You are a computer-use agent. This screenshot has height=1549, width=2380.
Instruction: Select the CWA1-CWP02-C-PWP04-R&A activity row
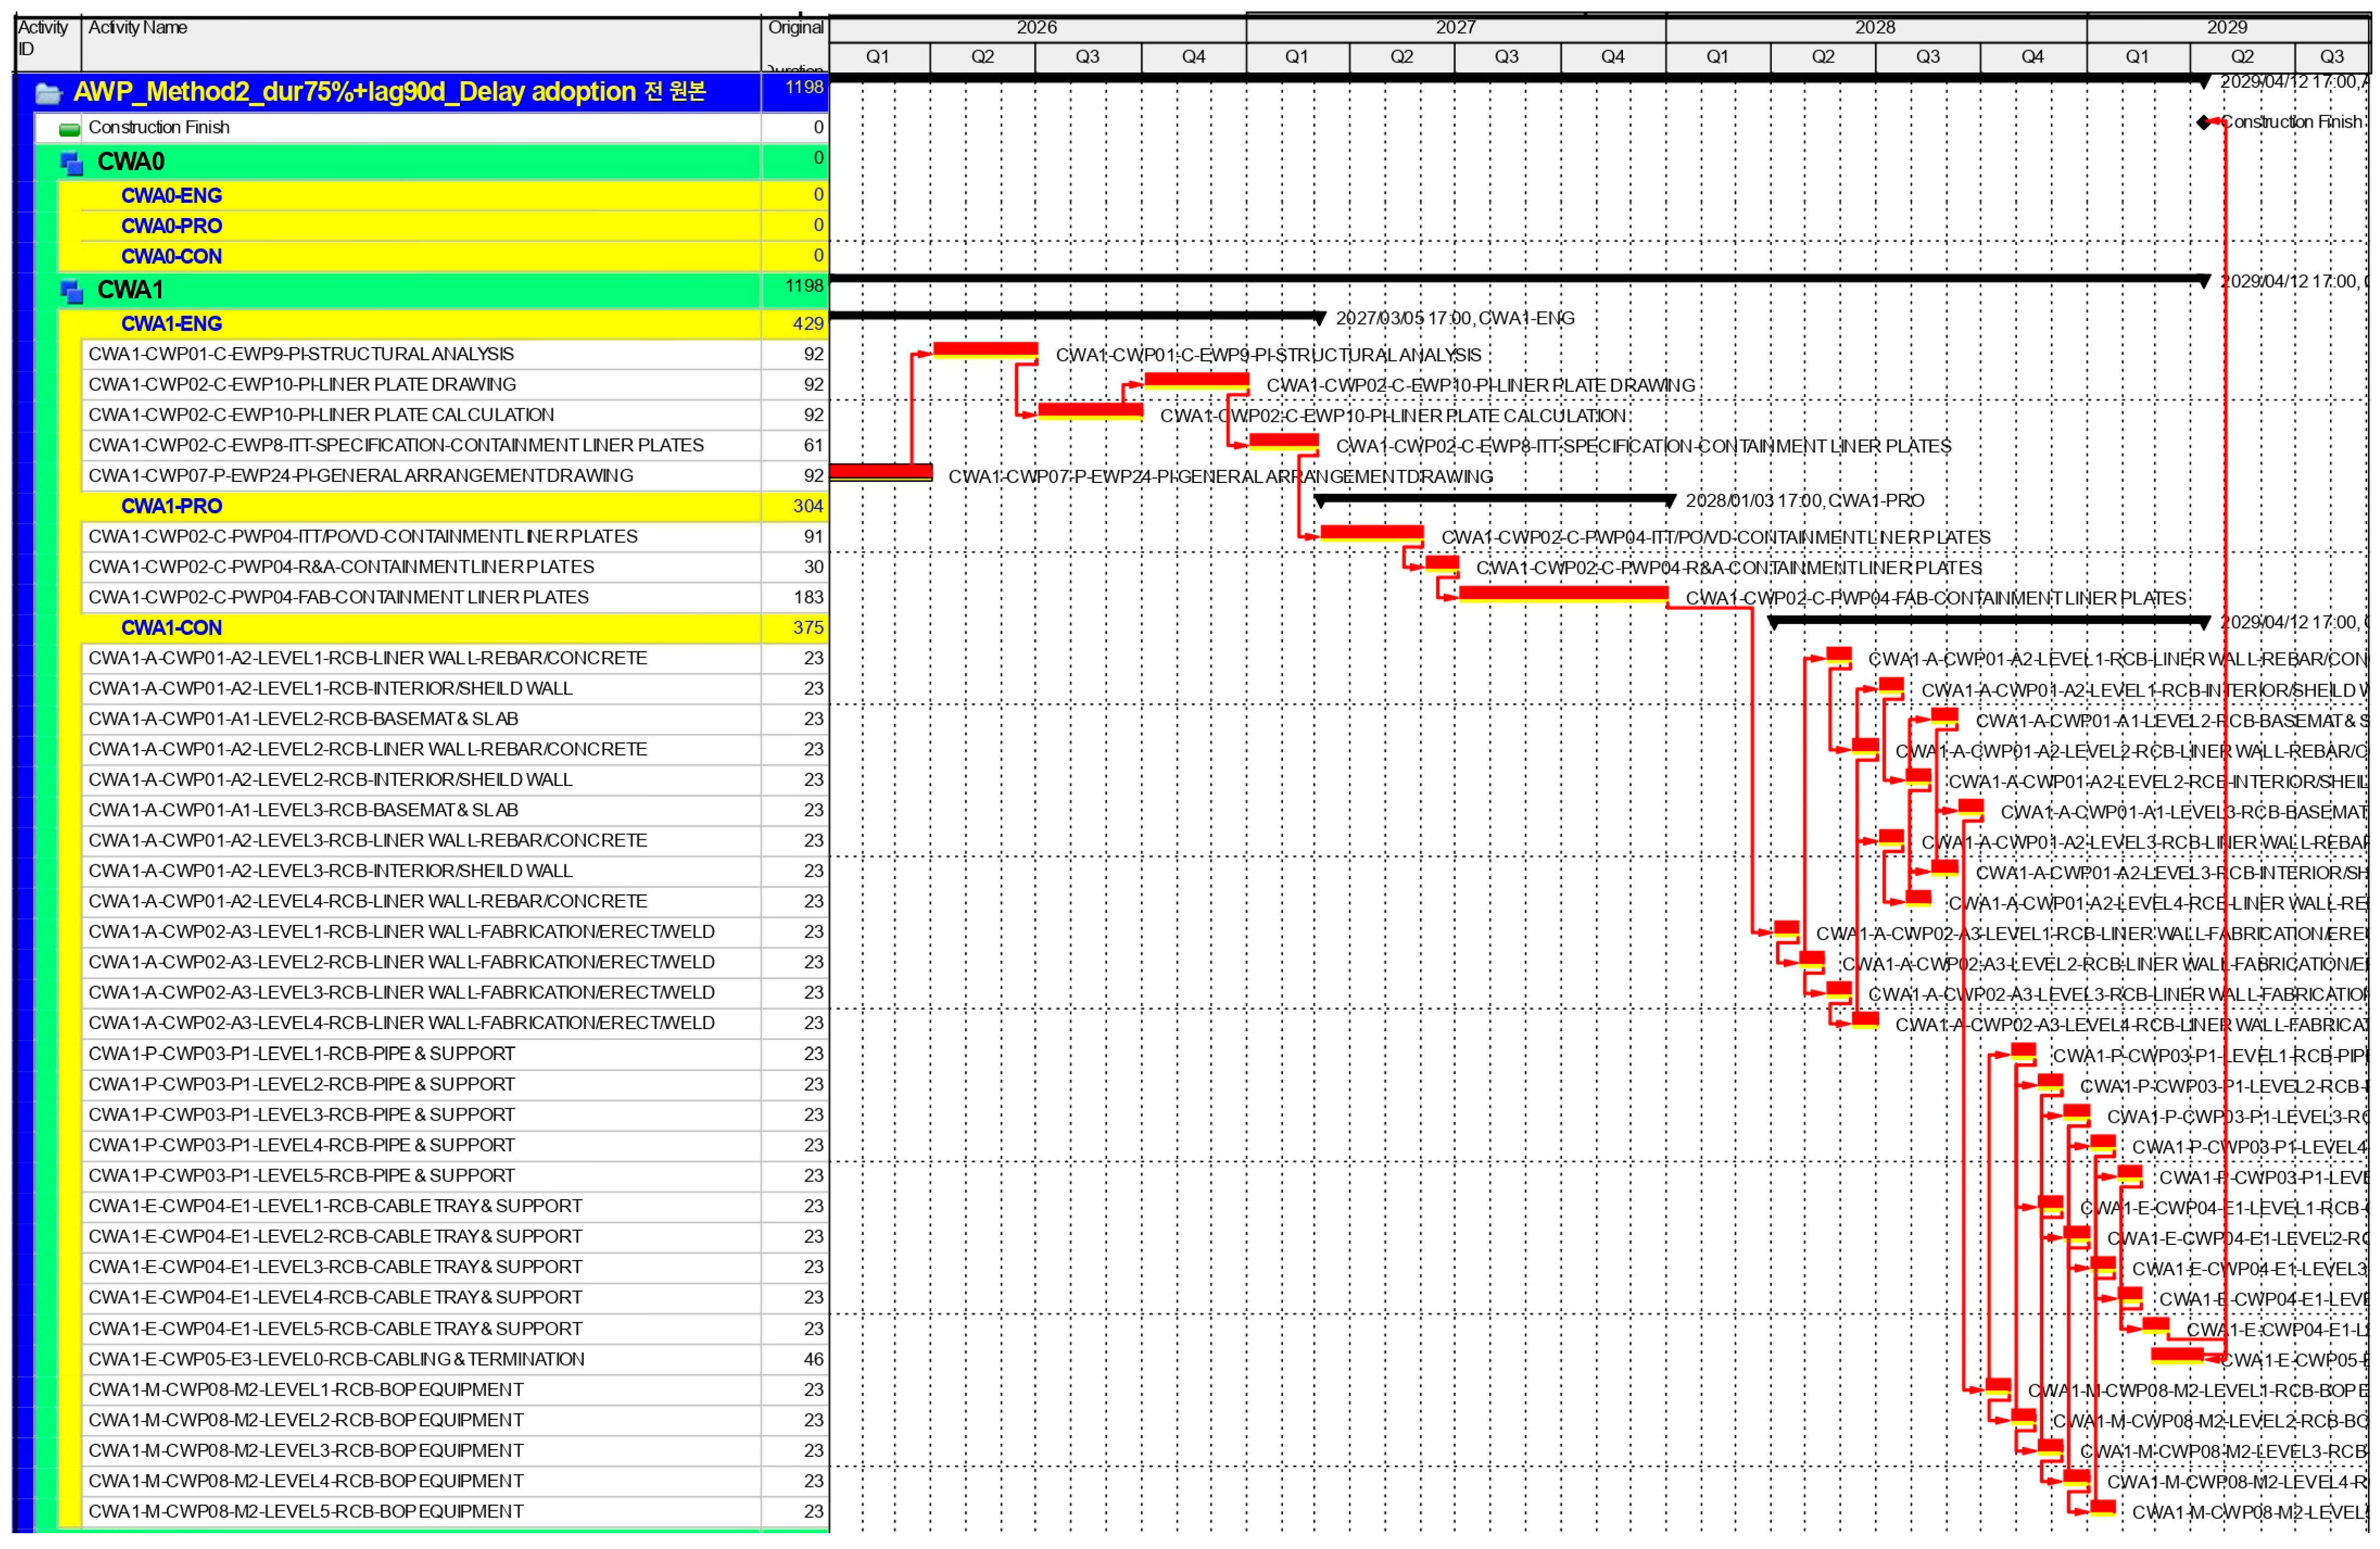click(x=341, y=567)
